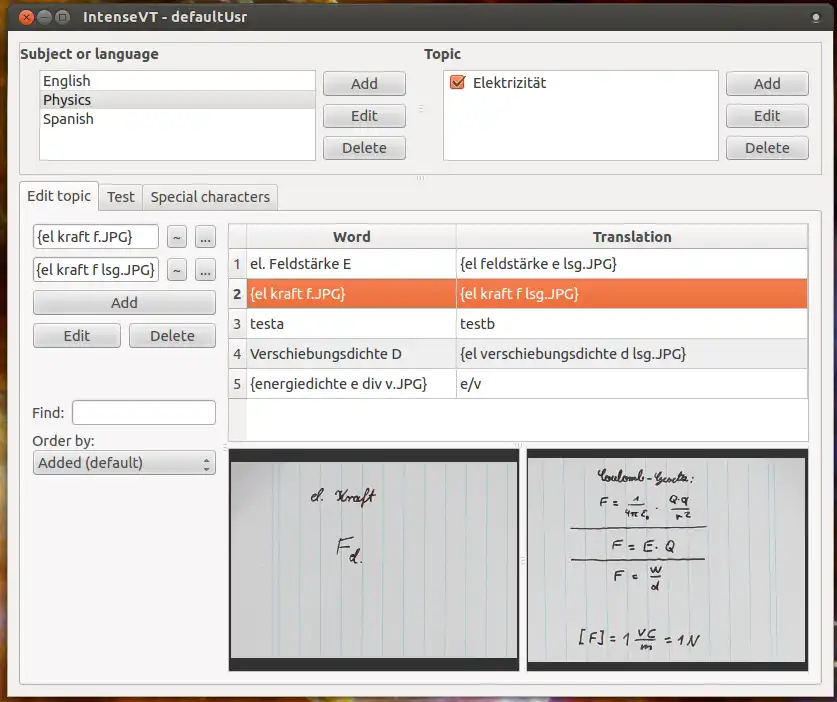The height and width of the screenshot is (702, 837).
Task: Click the wide Add button for word entry
Action: pyautogui.click(x=124, y=303)
